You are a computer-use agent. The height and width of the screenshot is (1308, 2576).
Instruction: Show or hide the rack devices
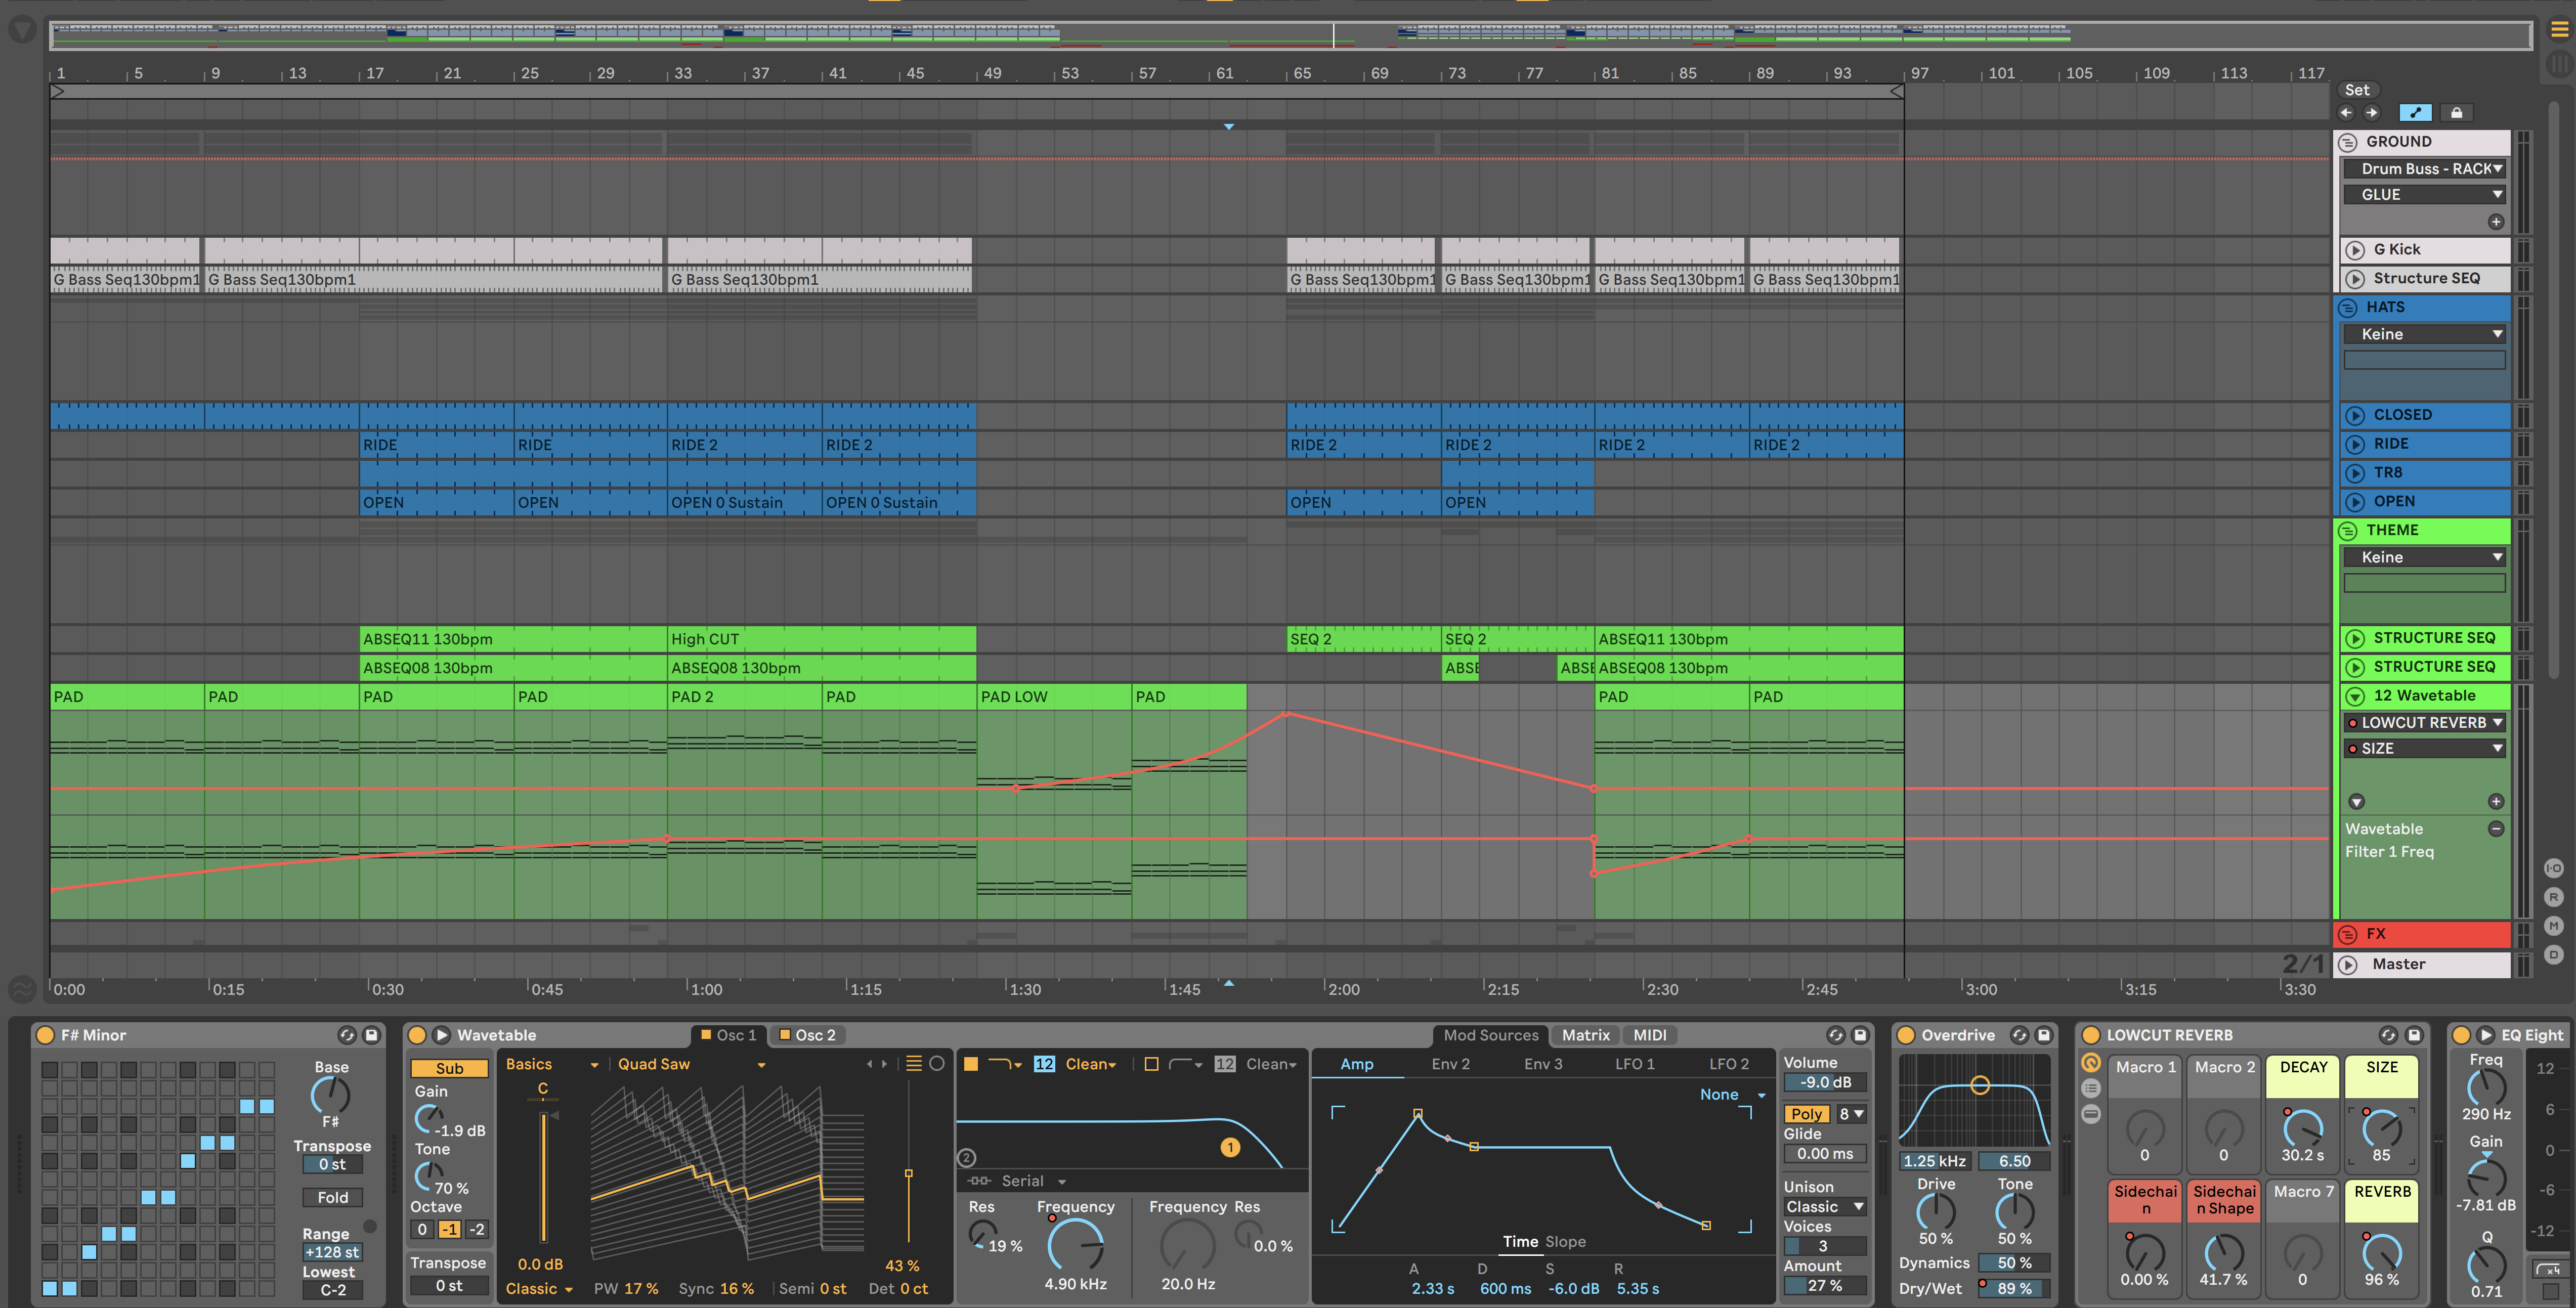tap(2090, 1113)
